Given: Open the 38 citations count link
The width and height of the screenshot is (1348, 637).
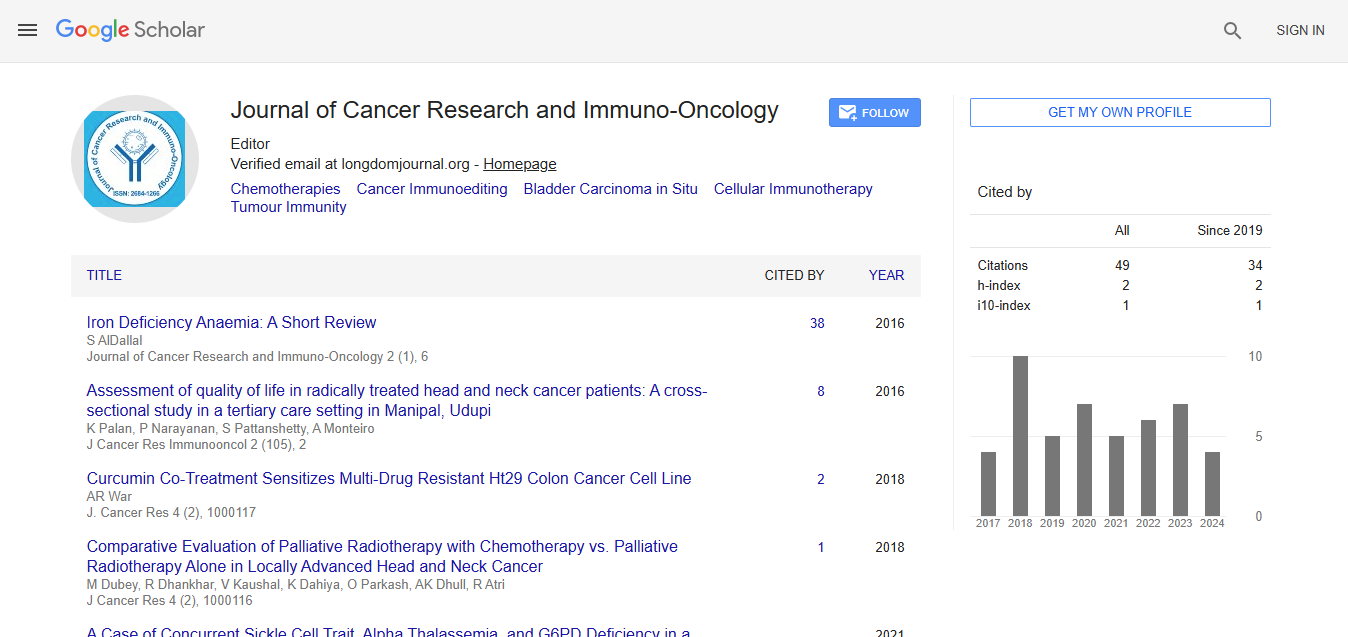Looking at the screenshot, I should pos(817,323).
